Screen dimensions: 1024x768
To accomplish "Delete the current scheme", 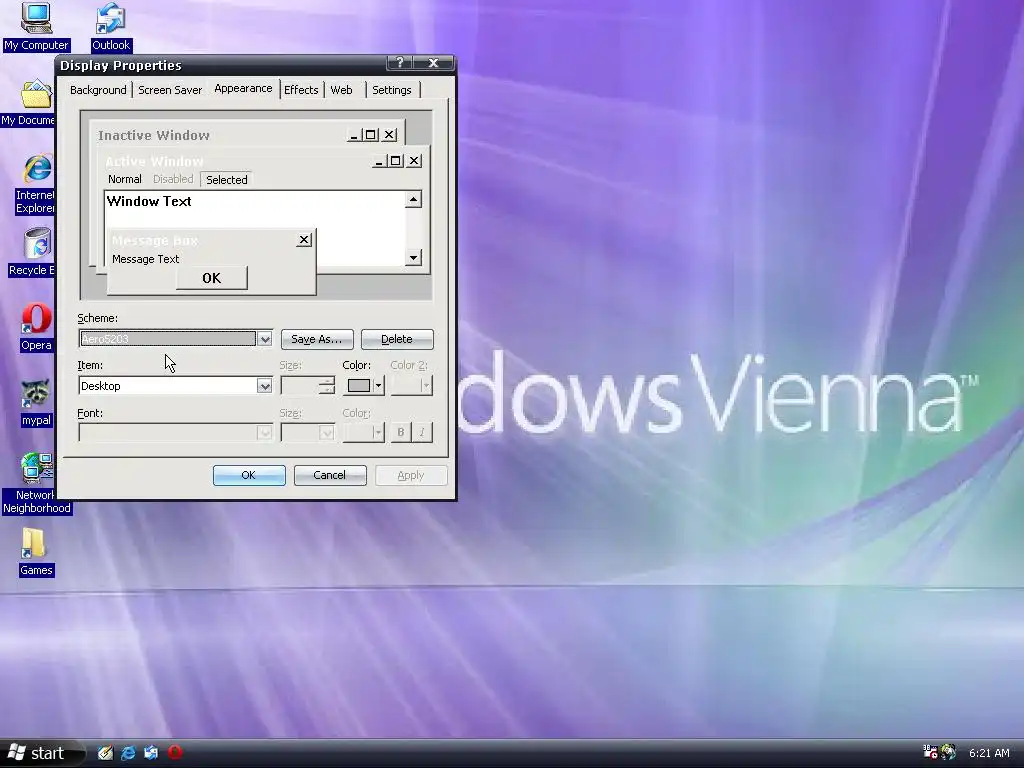I will (396, 340).
